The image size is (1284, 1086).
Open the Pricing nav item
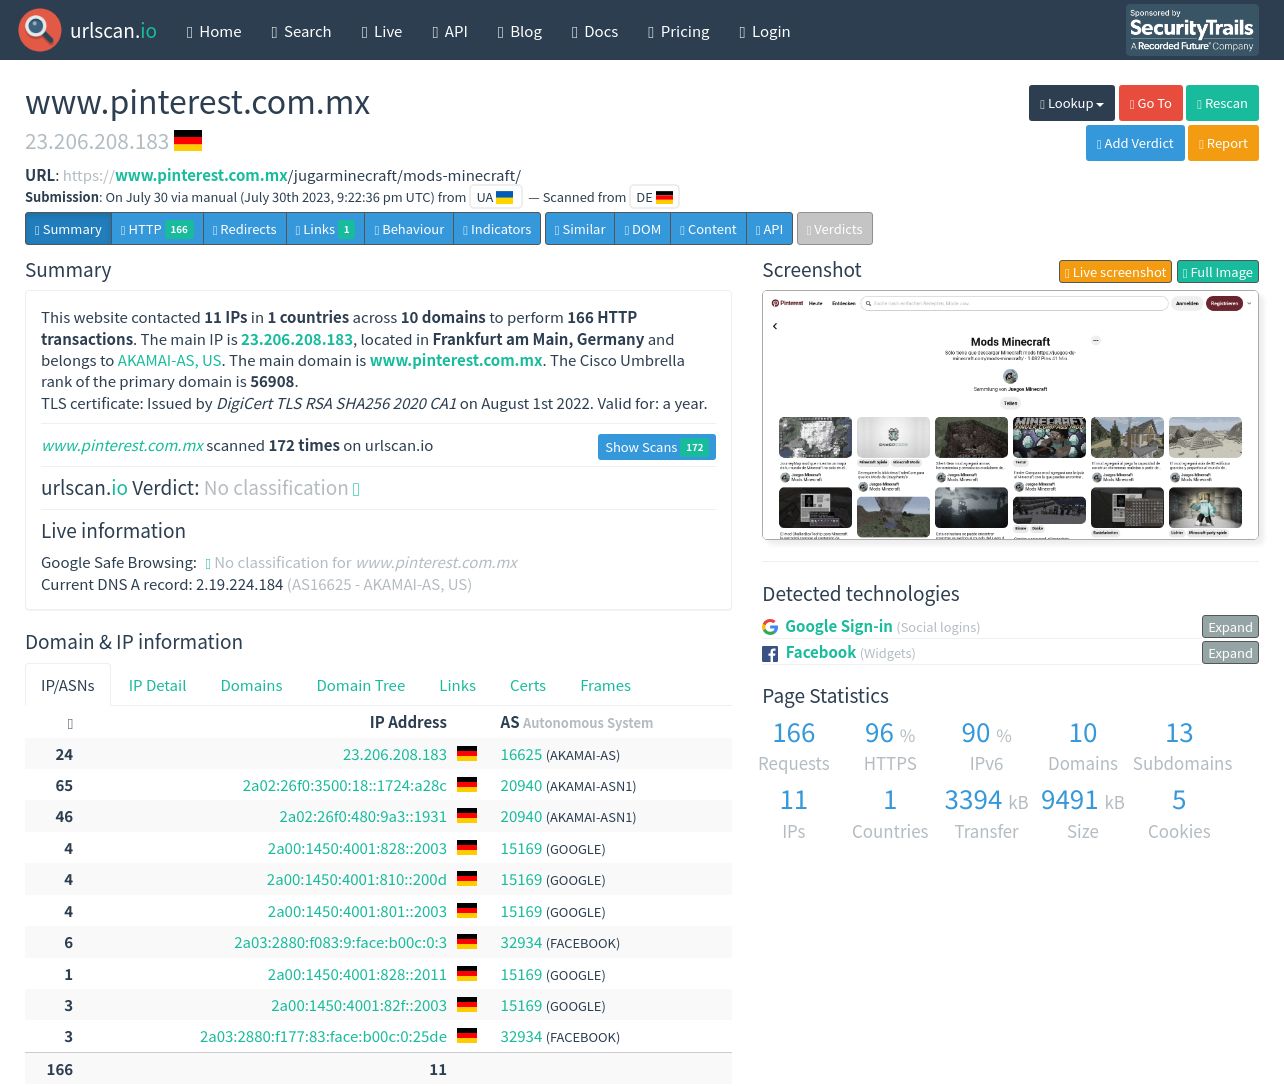pyautogui.click(x=679, y=31)
